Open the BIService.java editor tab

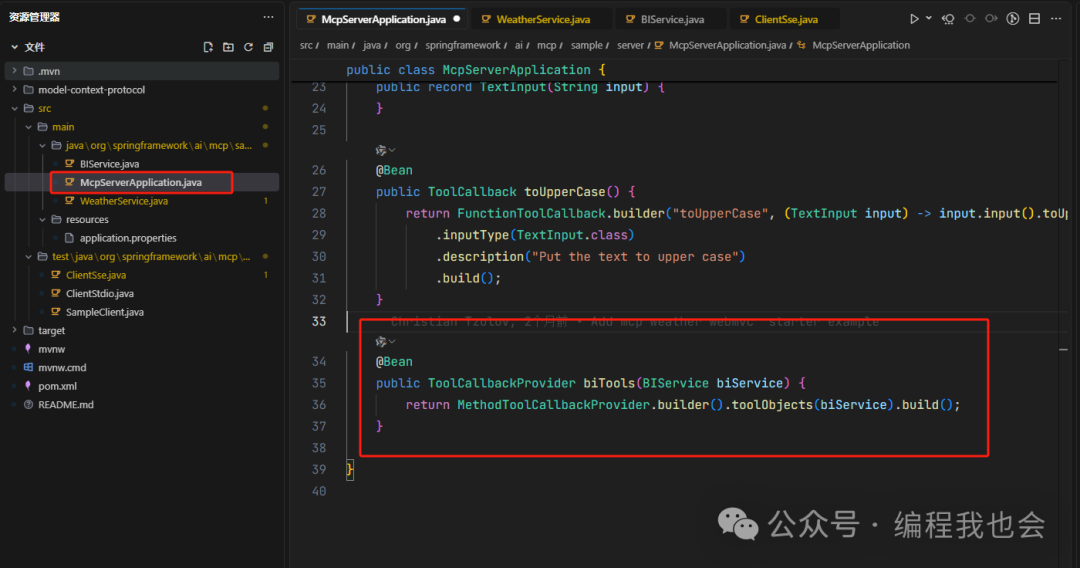(x=672, y=19)
